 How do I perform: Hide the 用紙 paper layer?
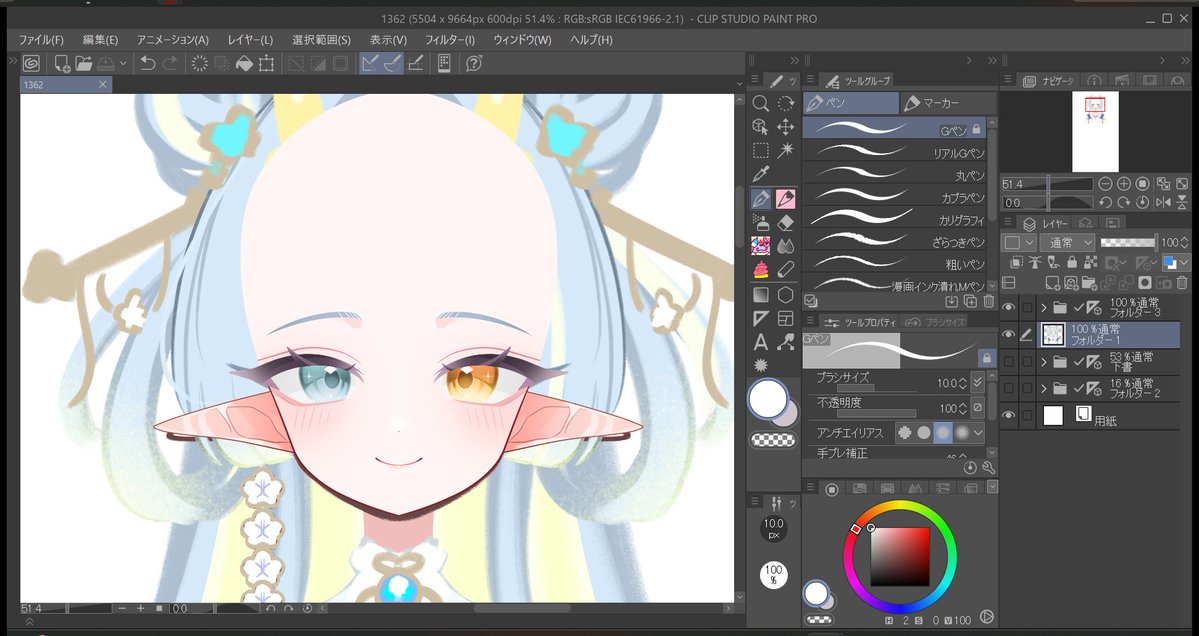click(1009, 415)
